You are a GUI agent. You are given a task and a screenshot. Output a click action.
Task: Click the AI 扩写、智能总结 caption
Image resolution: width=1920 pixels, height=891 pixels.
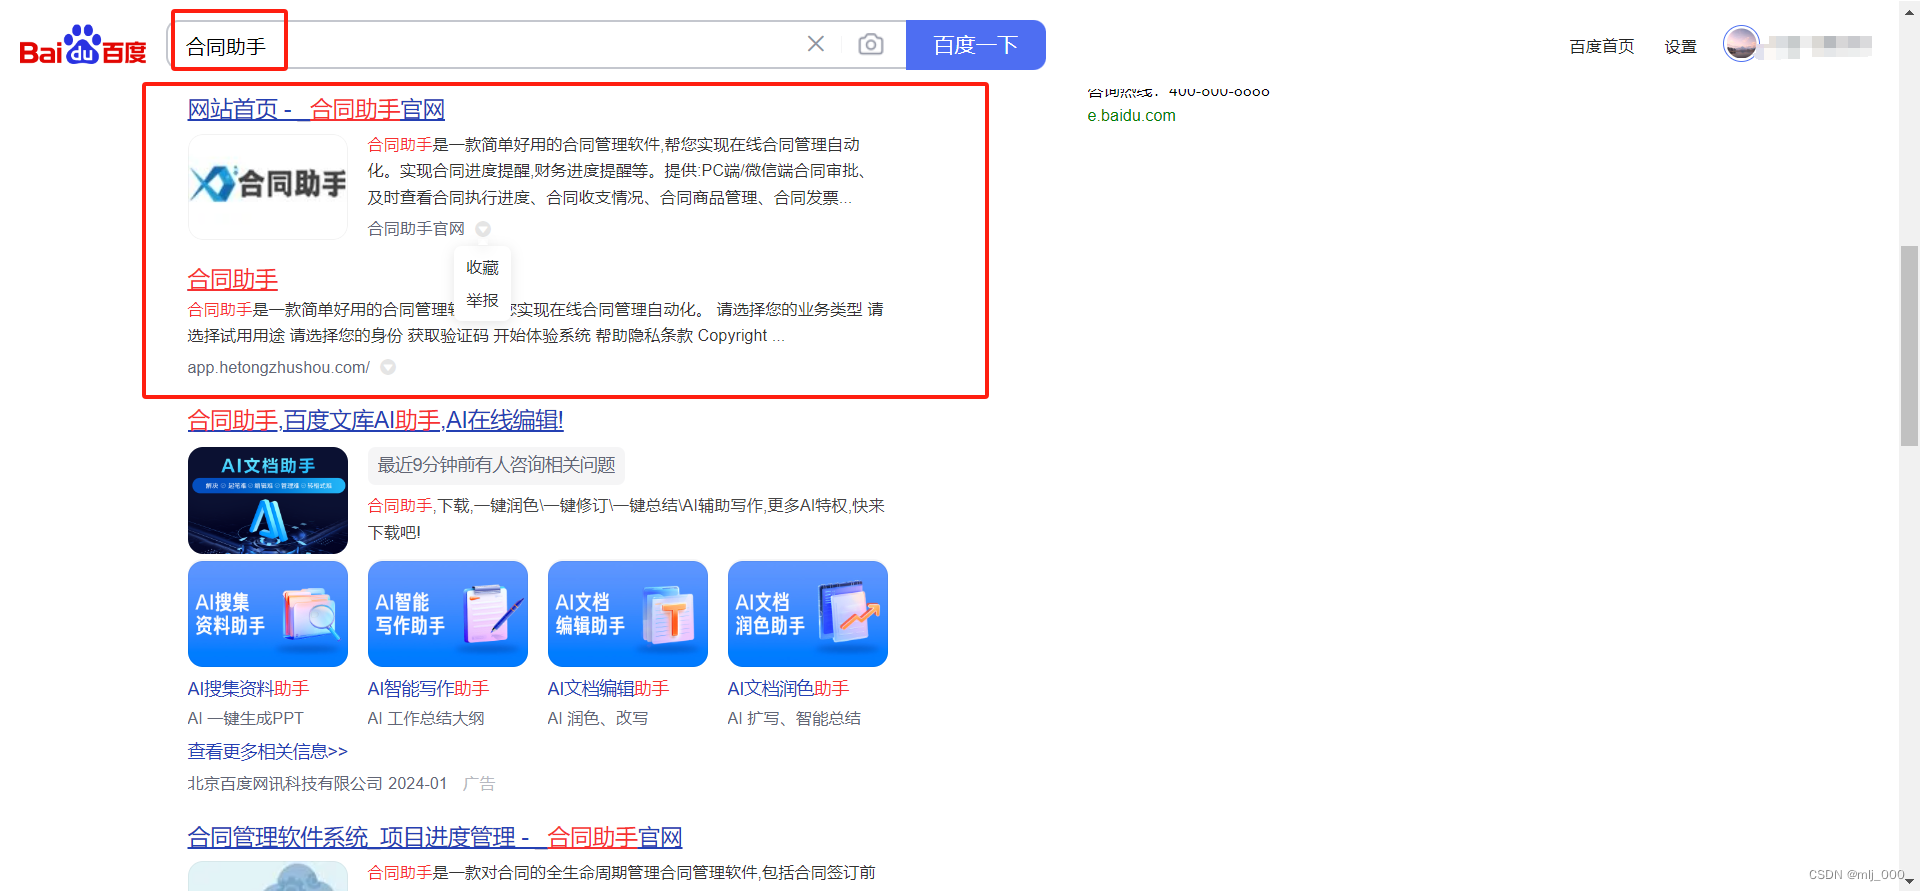[794, 718]
